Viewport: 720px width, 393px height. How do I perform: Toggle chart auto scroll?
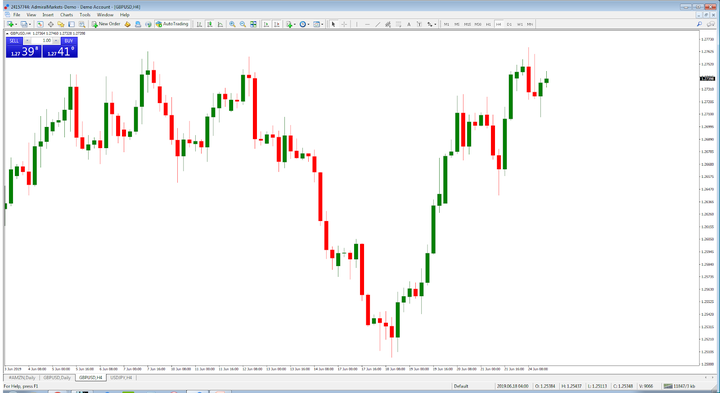pos(266,24)
